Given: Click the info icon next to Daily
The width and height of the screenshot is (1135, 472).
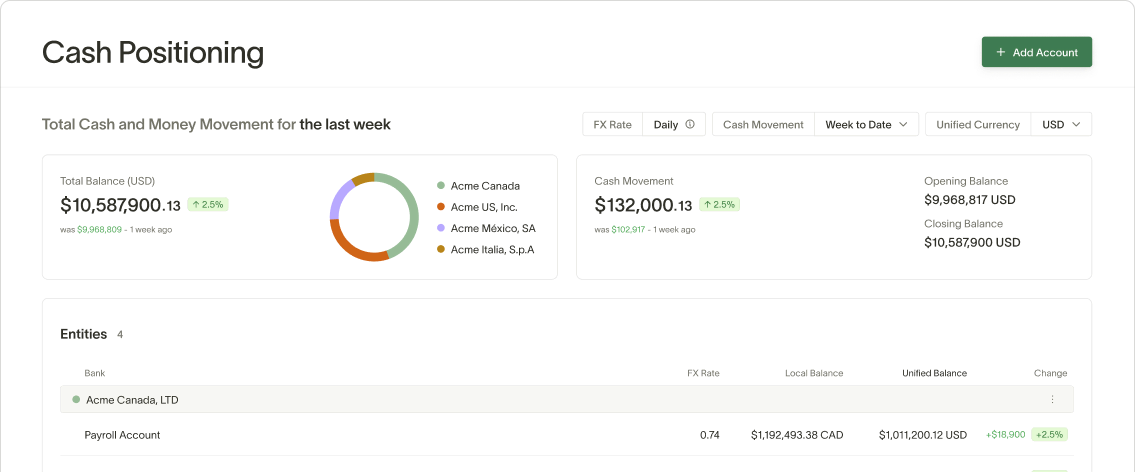Looking at the screenshot, I should click(x=690, y=125).
